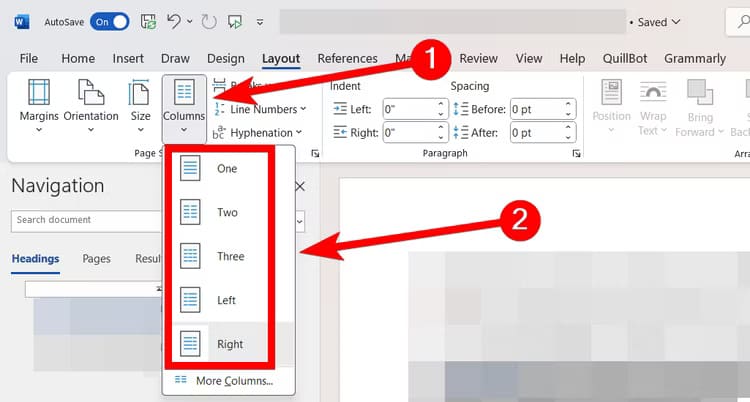
Task: Adjust Spacing Before spinner arrows
Action: coord(568,109)
